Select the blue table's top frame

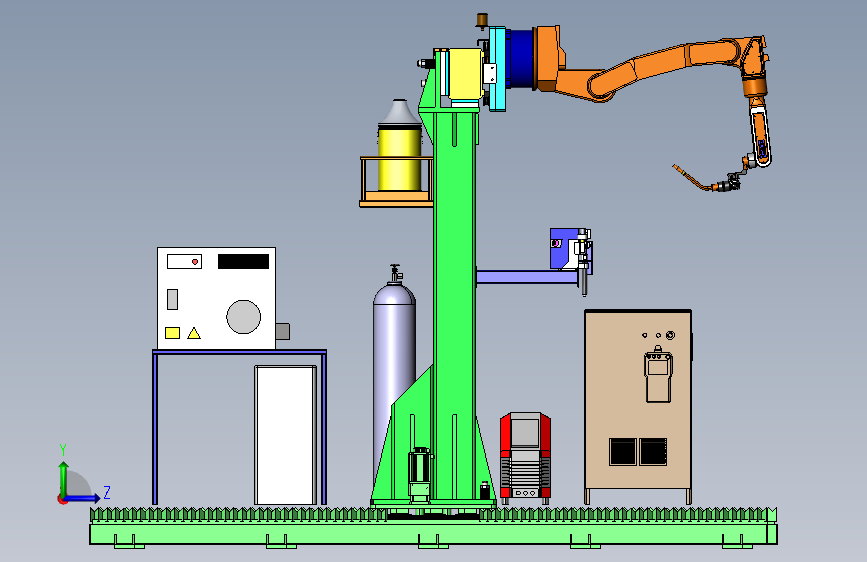coord(239,352)
